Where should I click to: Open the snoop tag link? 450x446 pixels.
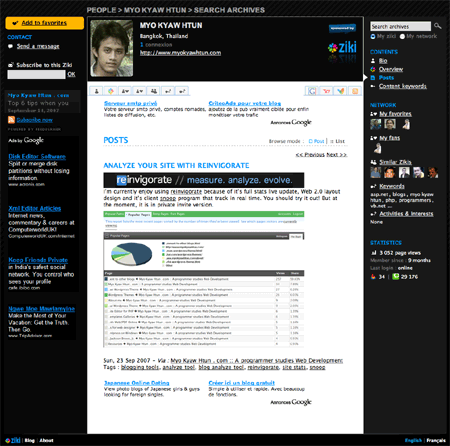click(317, 367)
